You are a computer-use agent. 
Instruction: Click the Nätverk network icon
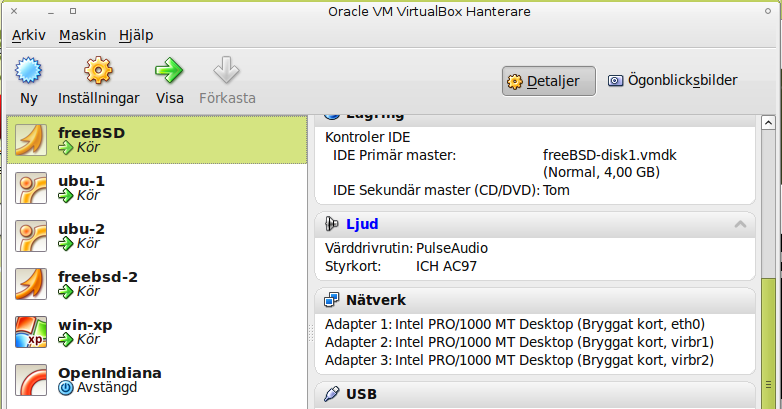point(332,300)
